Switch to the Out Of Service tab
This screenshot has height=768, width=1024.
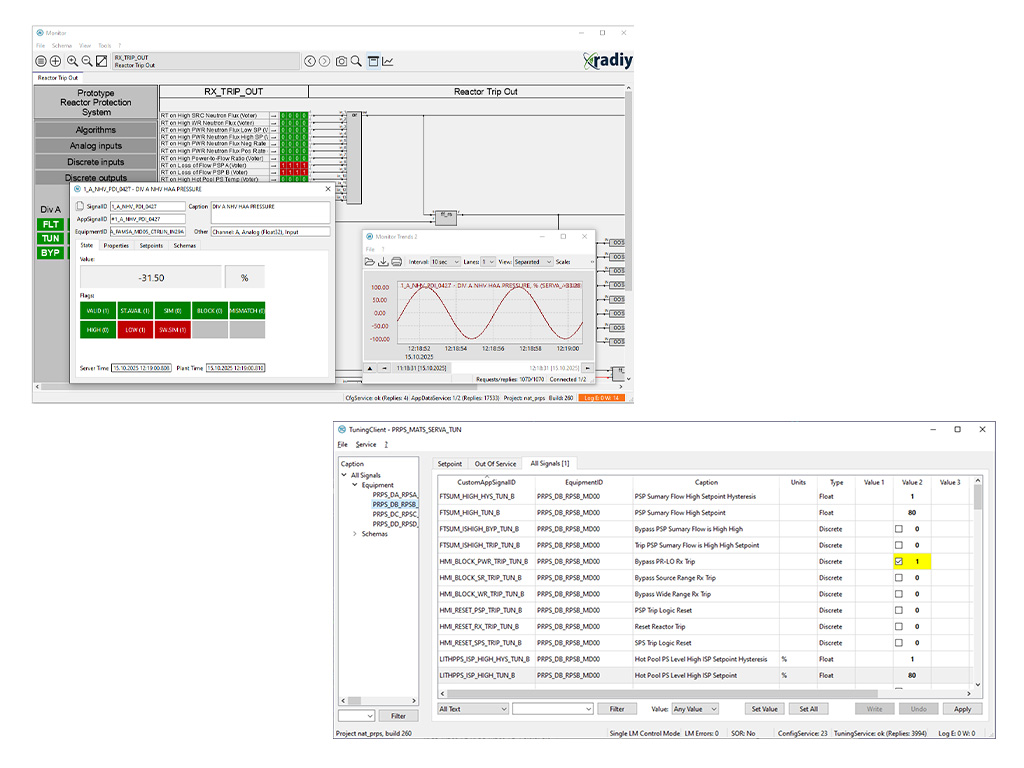[x=496, y=464]
